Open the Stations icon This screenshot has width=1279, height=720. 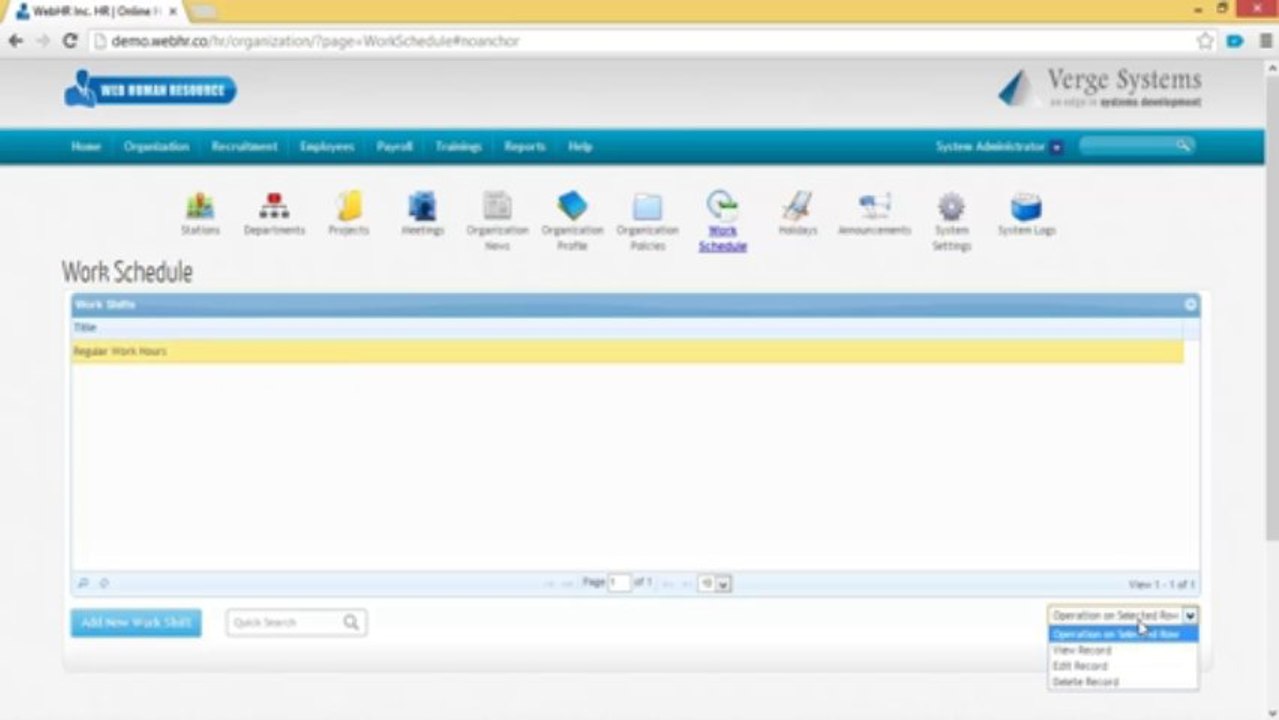200,206
